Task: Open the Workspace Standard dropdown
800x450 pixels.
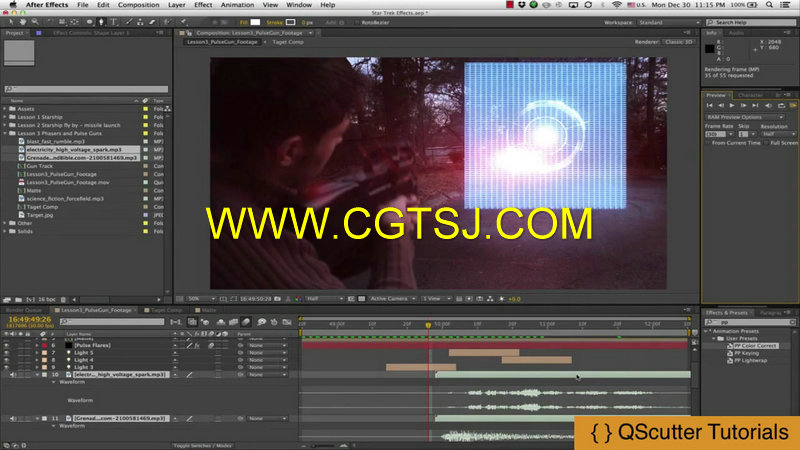Action: [x=669, y=22]
